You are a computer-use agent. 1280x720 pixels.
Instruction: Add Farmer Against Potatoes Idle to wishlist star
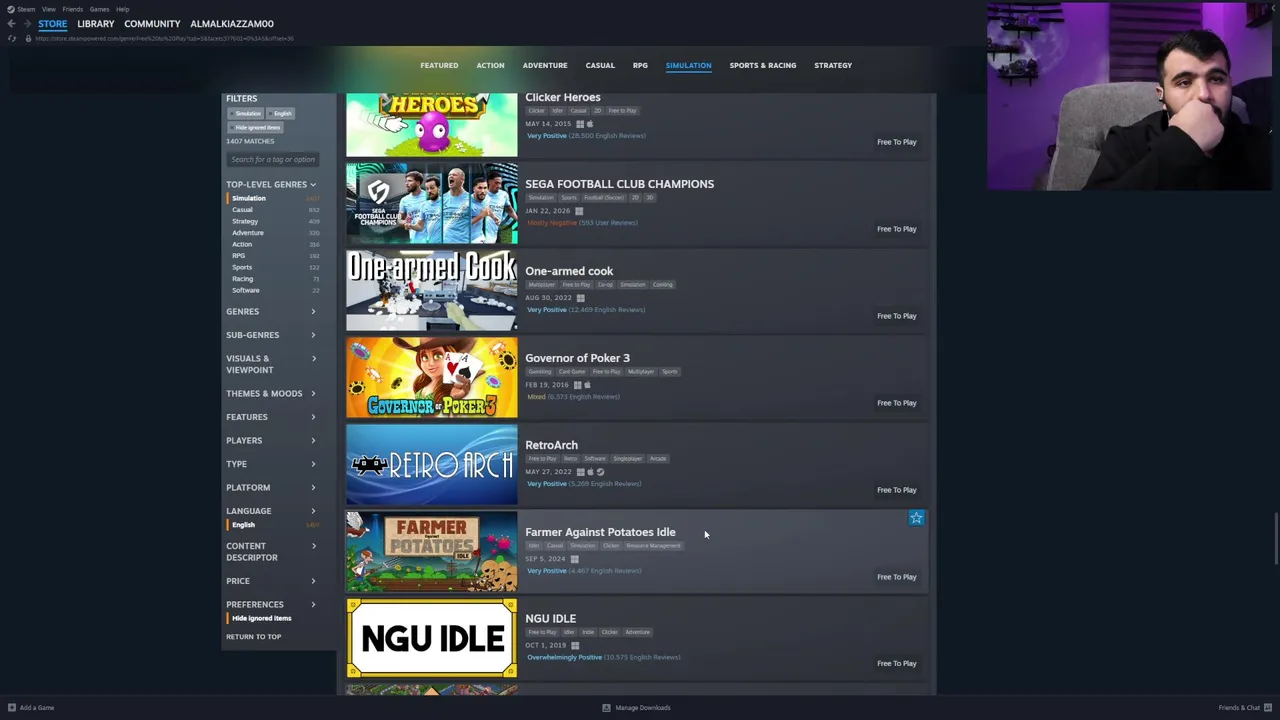pos(916,518)
